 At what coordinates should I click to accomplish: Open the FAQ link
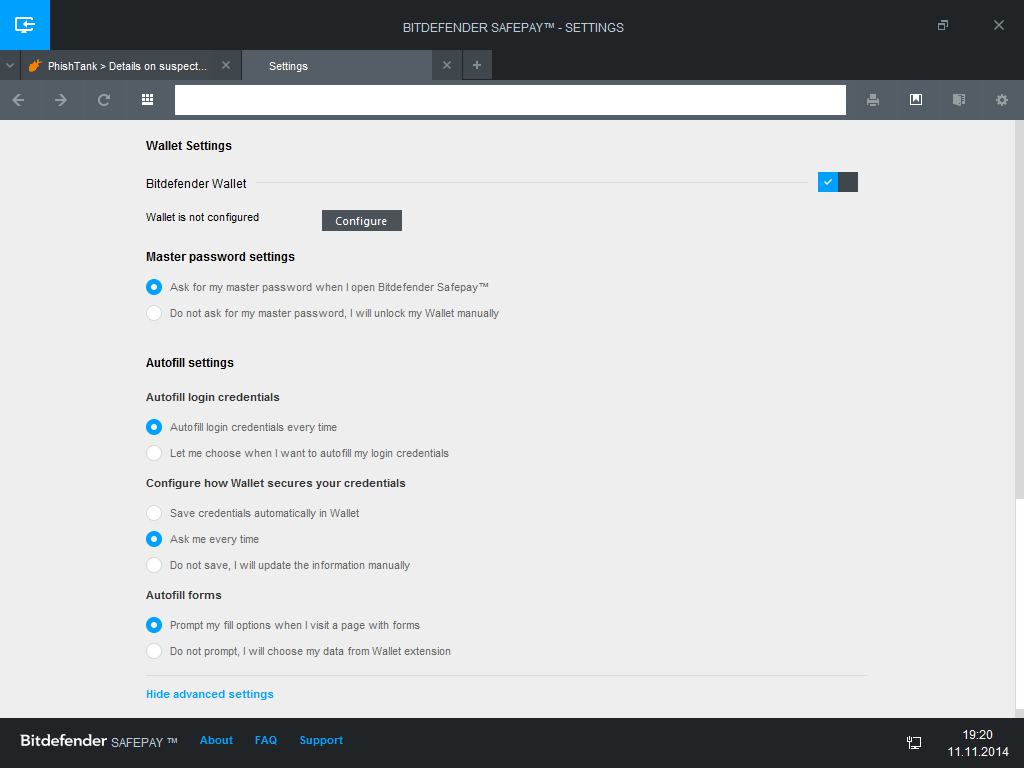pos(266,740)
